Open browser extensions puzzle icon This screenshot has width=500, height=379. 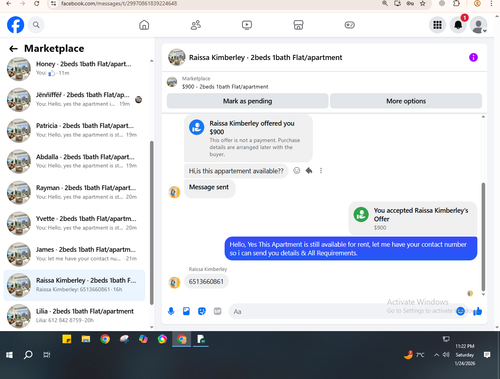(x=456, y=4)
